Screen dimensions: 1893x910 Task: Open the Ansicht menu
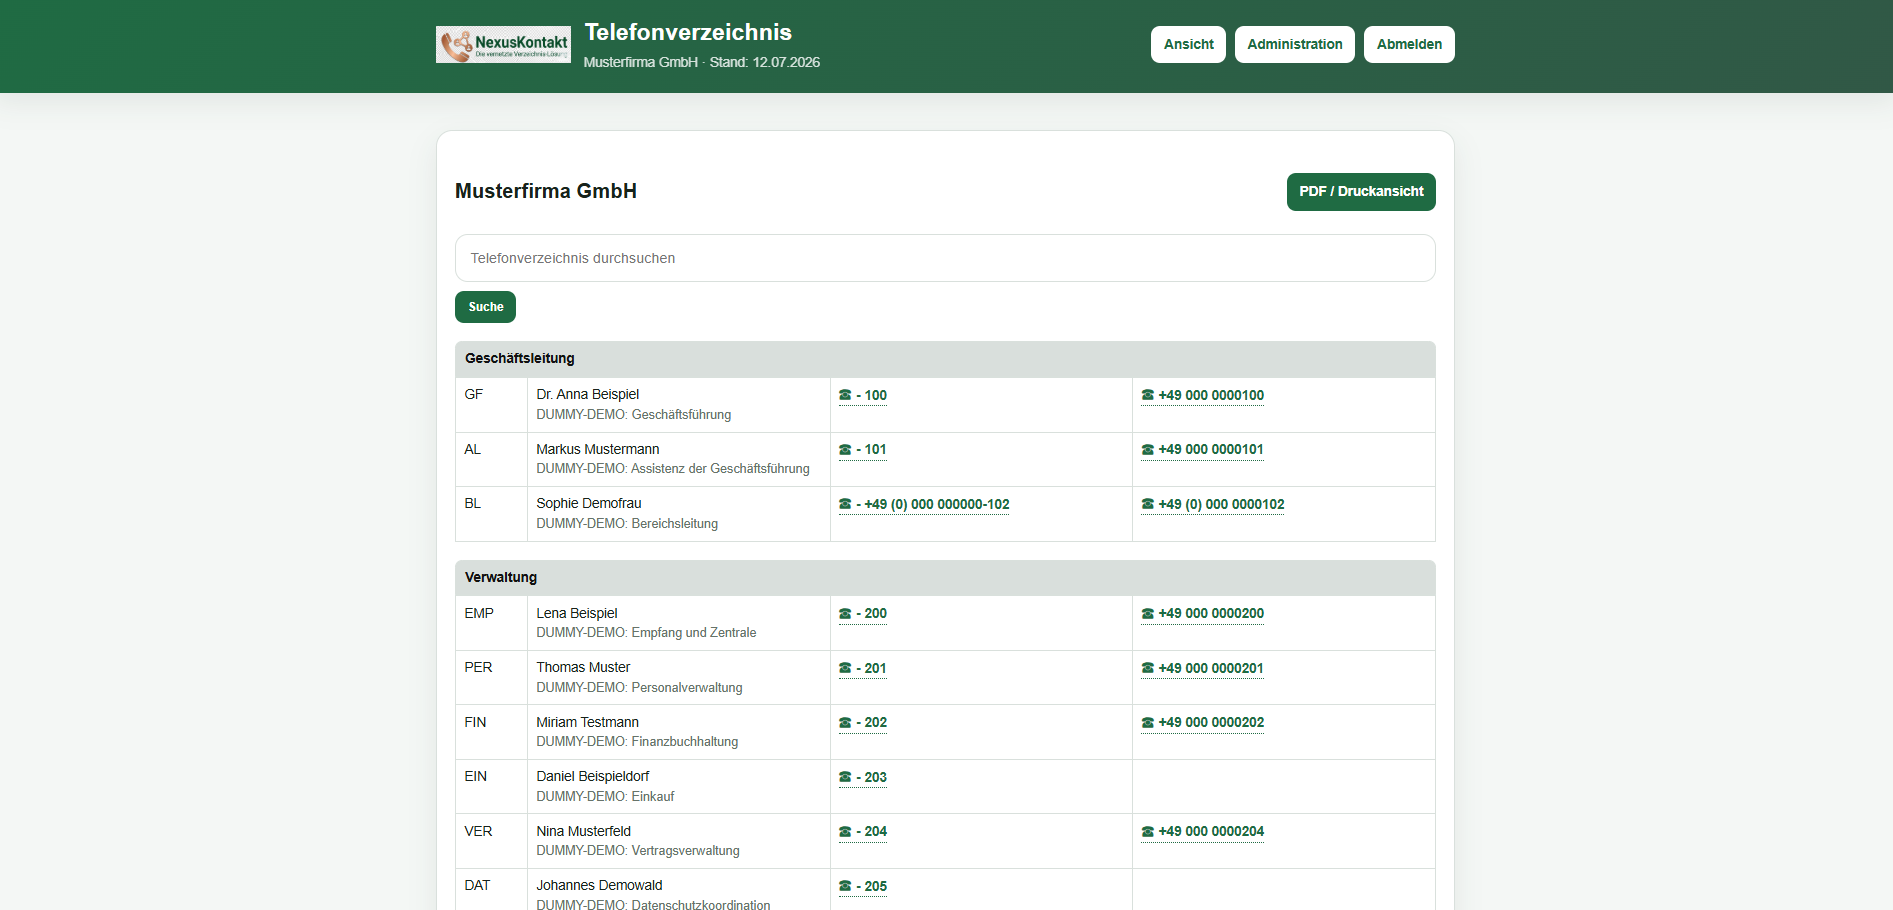[1188, 44]
